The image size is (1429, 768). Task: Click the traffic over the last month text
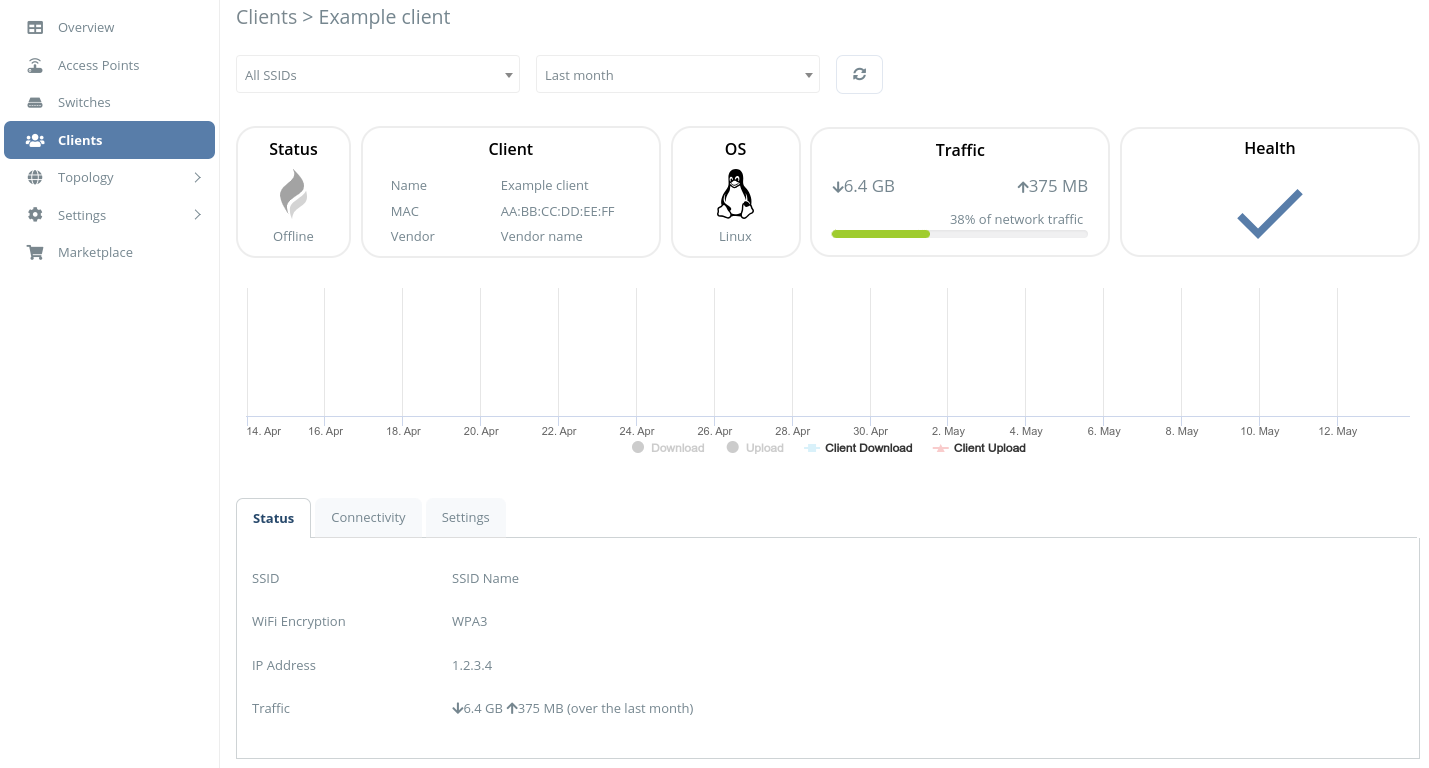pyautogui.click(x=572, y=708)
